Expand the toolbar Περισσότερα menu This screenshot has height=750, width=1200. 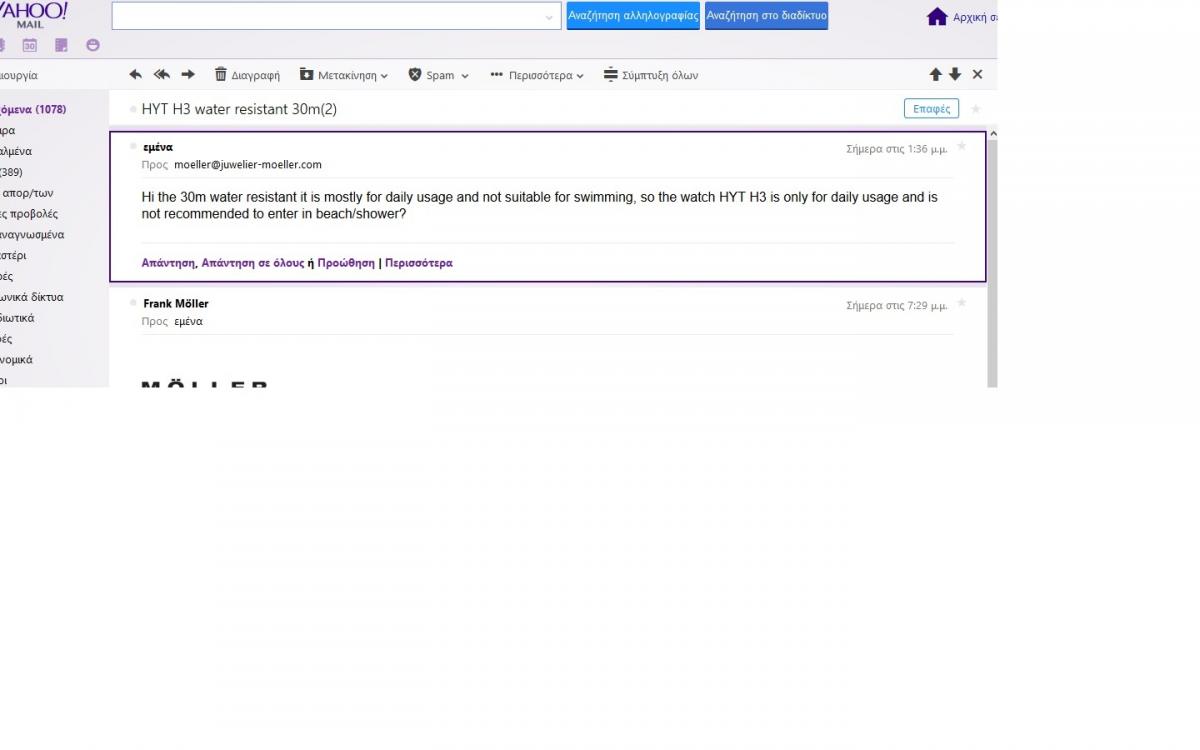click(x=537, y=75)
